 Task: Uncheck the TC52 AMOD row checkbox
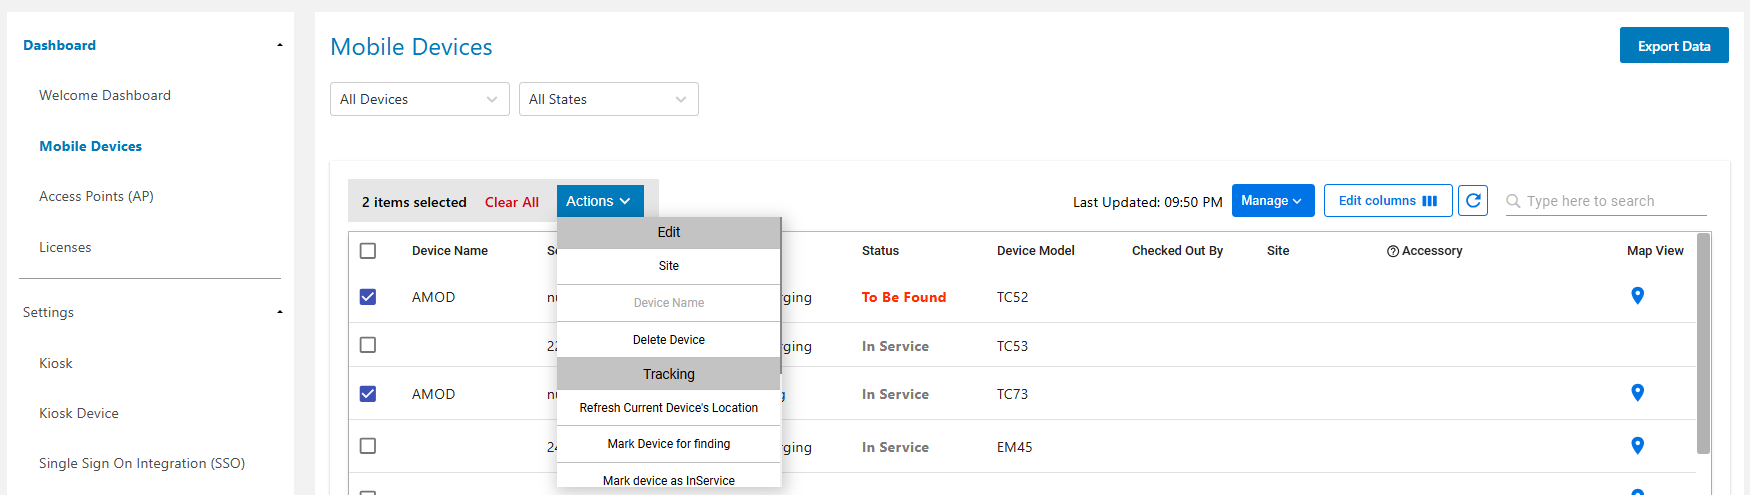click(368, 297)
